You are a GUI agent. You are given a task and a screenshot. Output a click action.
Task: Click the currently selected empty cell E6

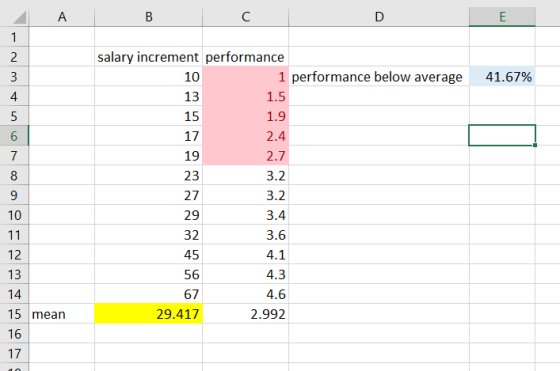[x=502, y=135]
